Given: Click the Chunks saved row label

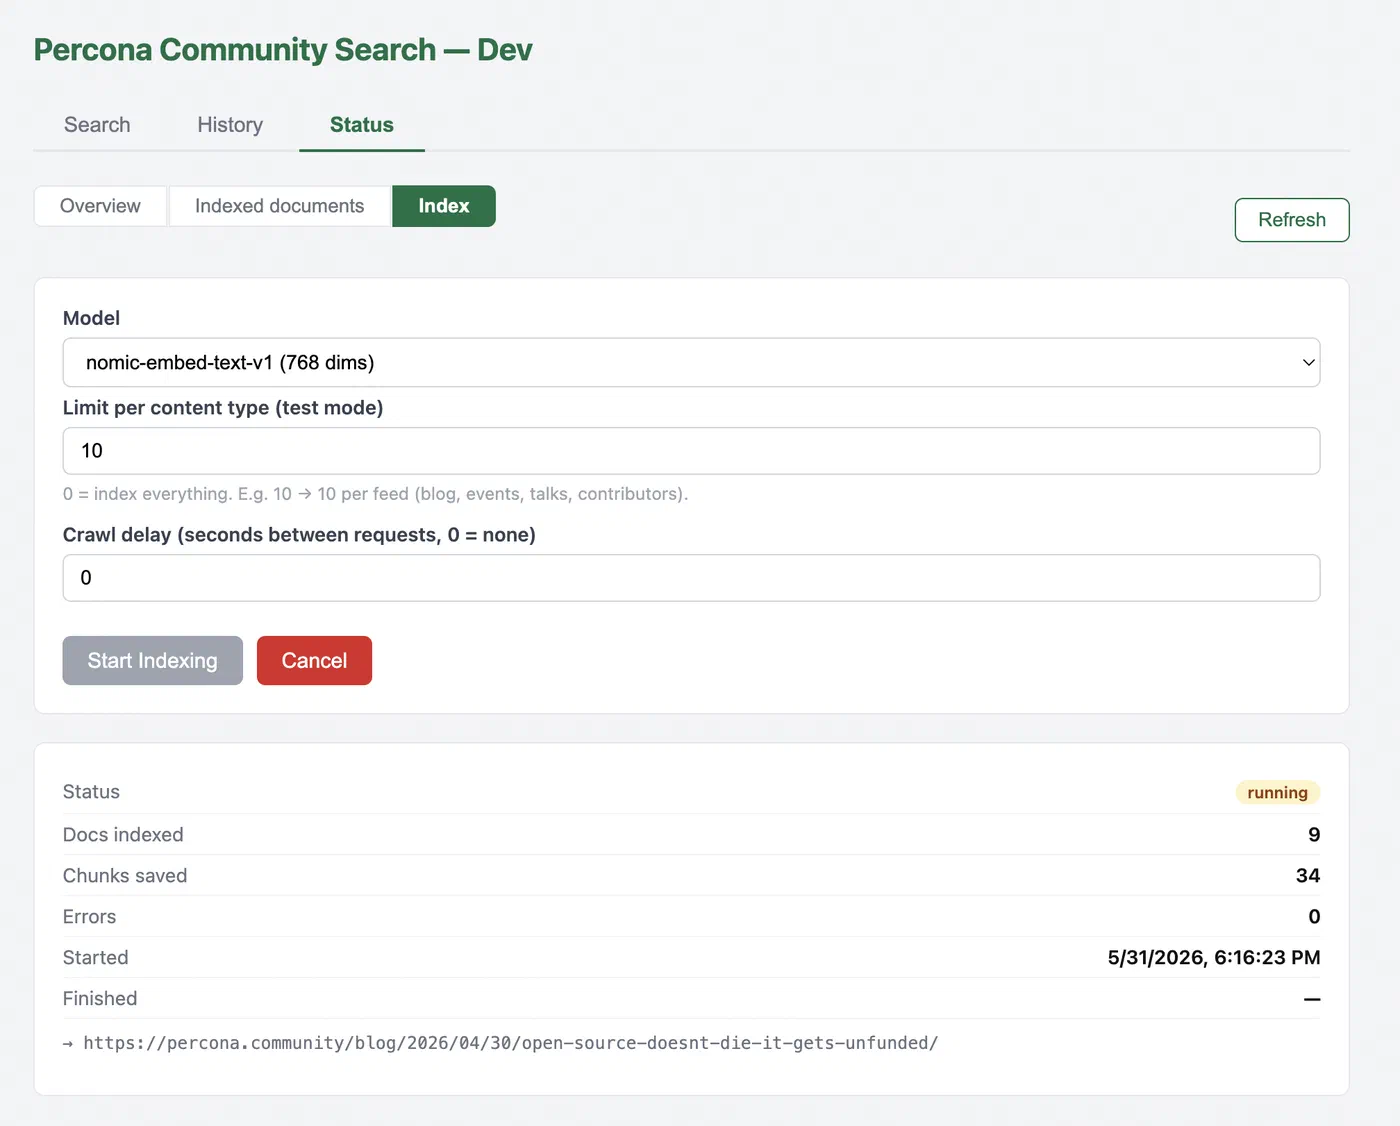Looking at the screenshot, I should pos(125,876).
